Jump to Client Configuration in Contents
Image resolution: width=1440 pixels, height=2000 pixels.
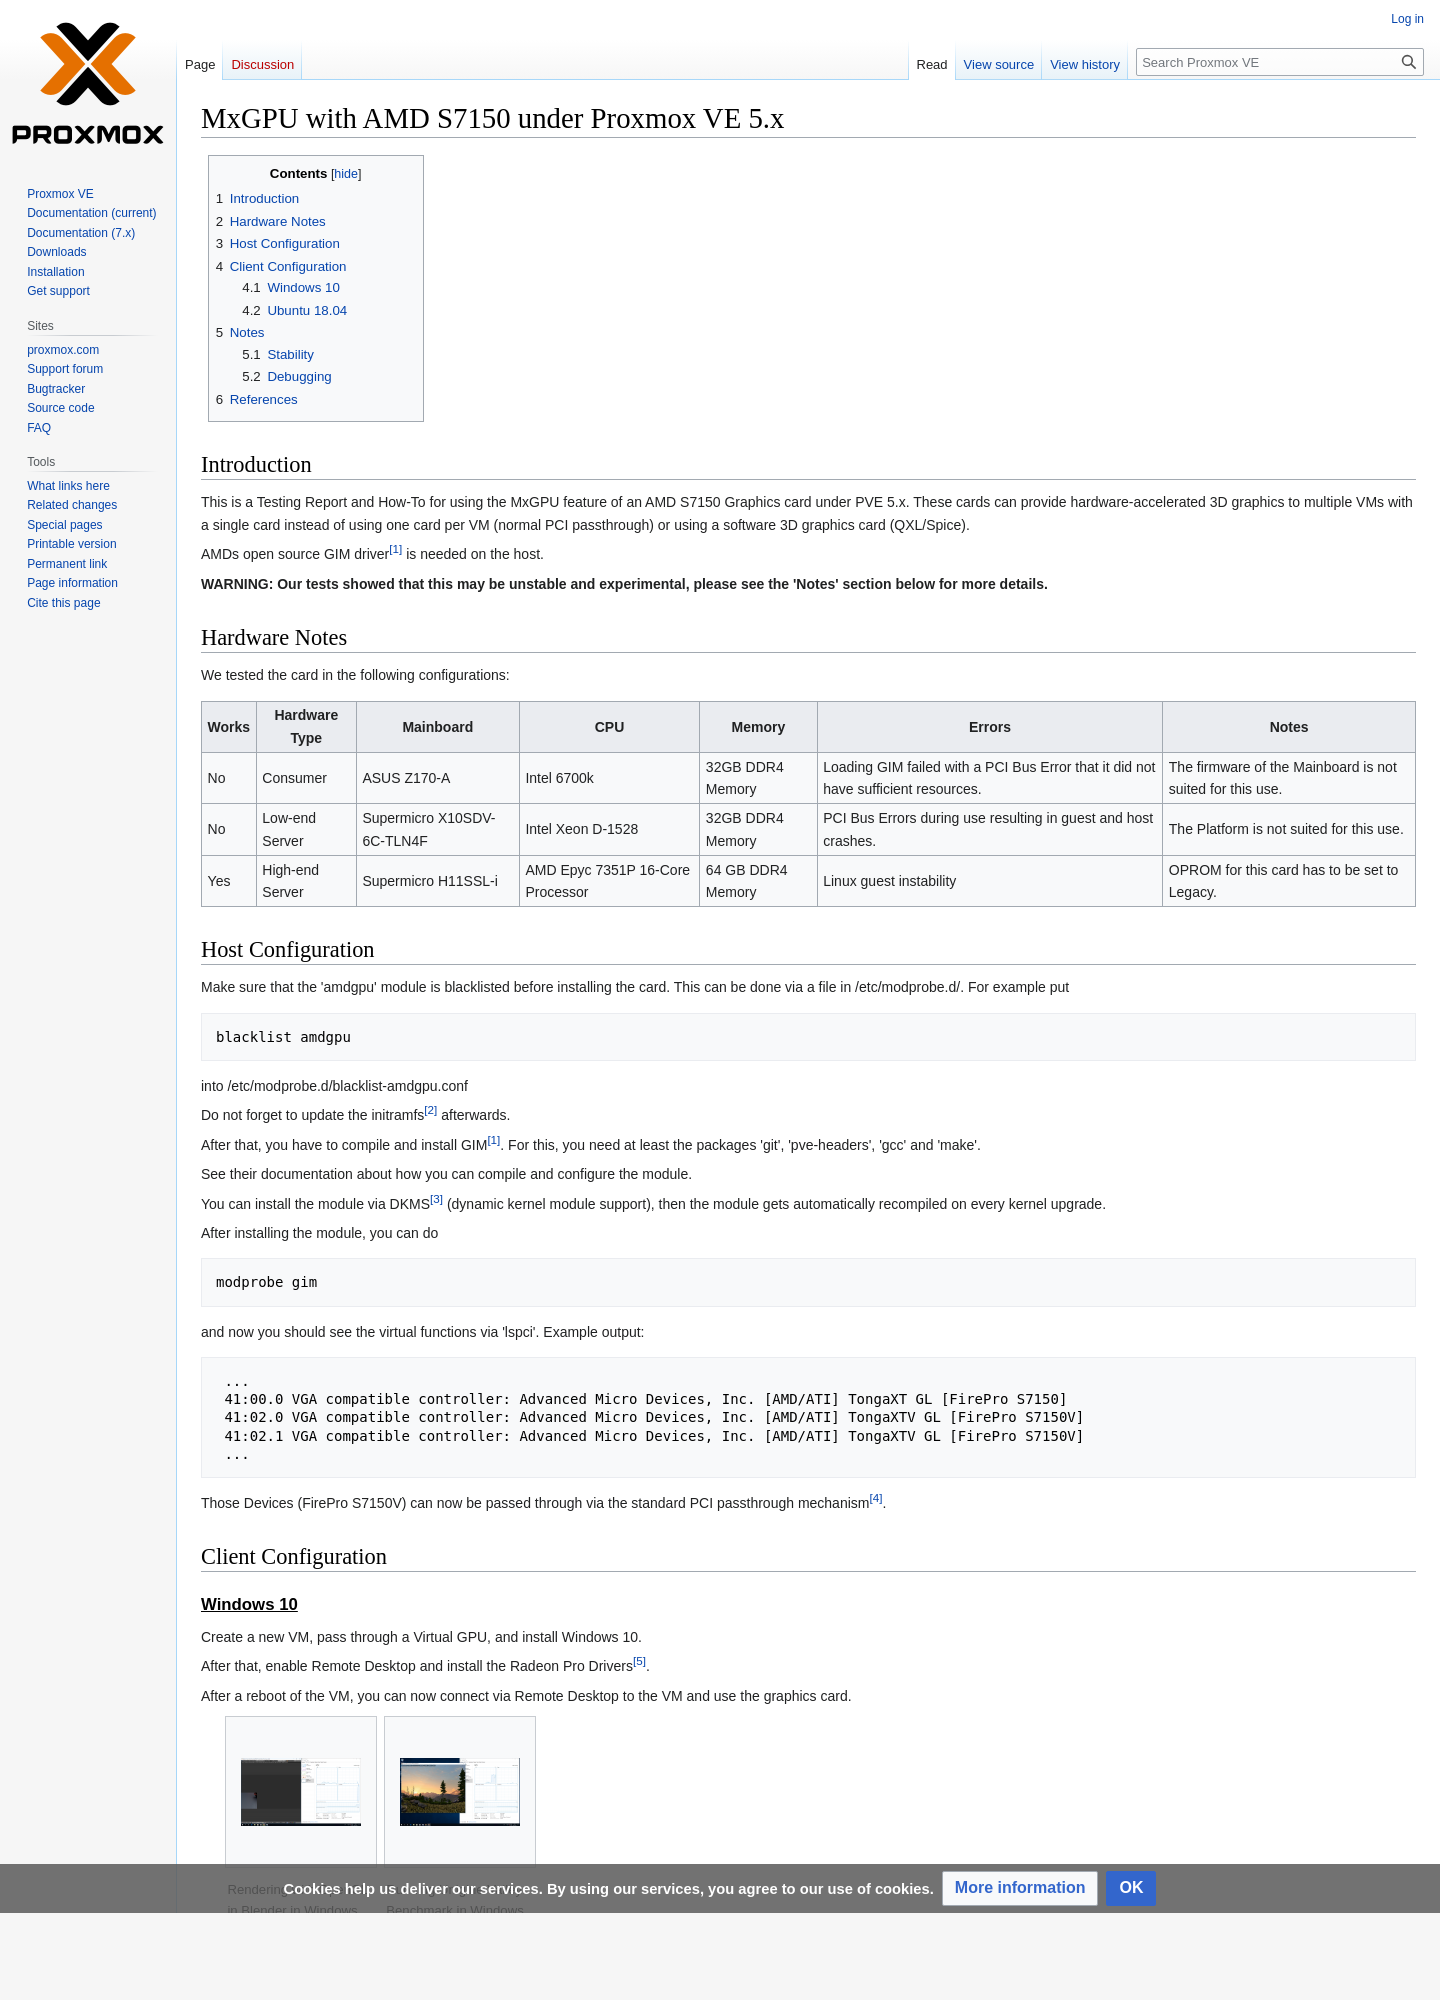(288, 267)
